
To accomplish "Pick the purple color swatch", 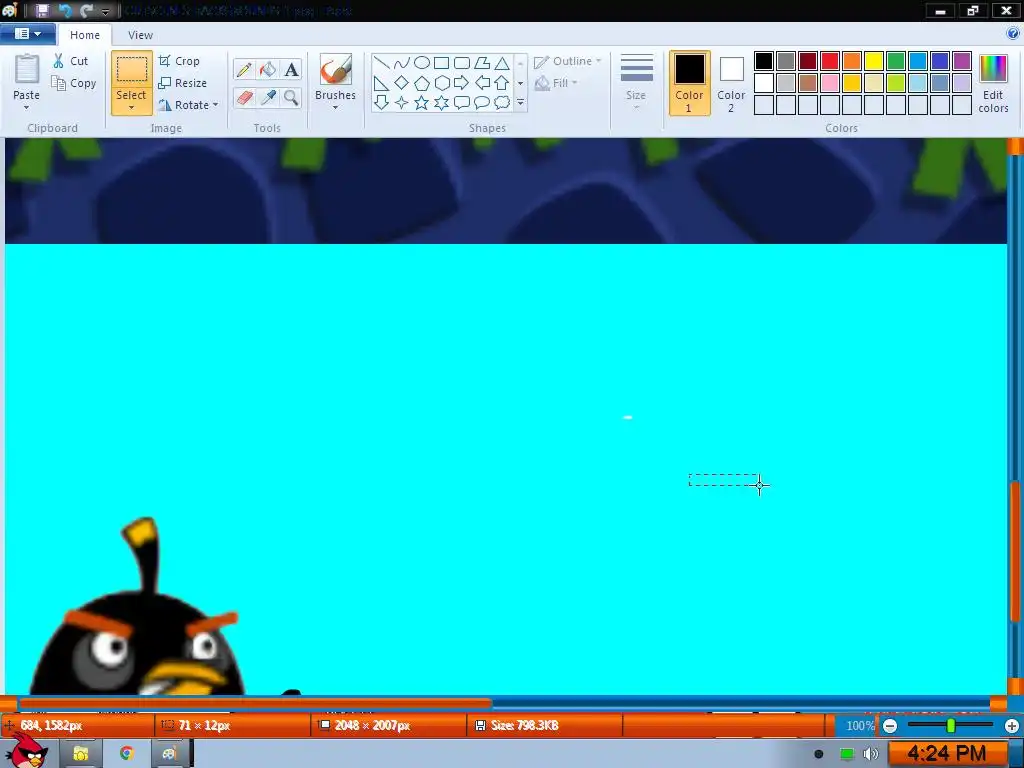I will click(962, 61).
